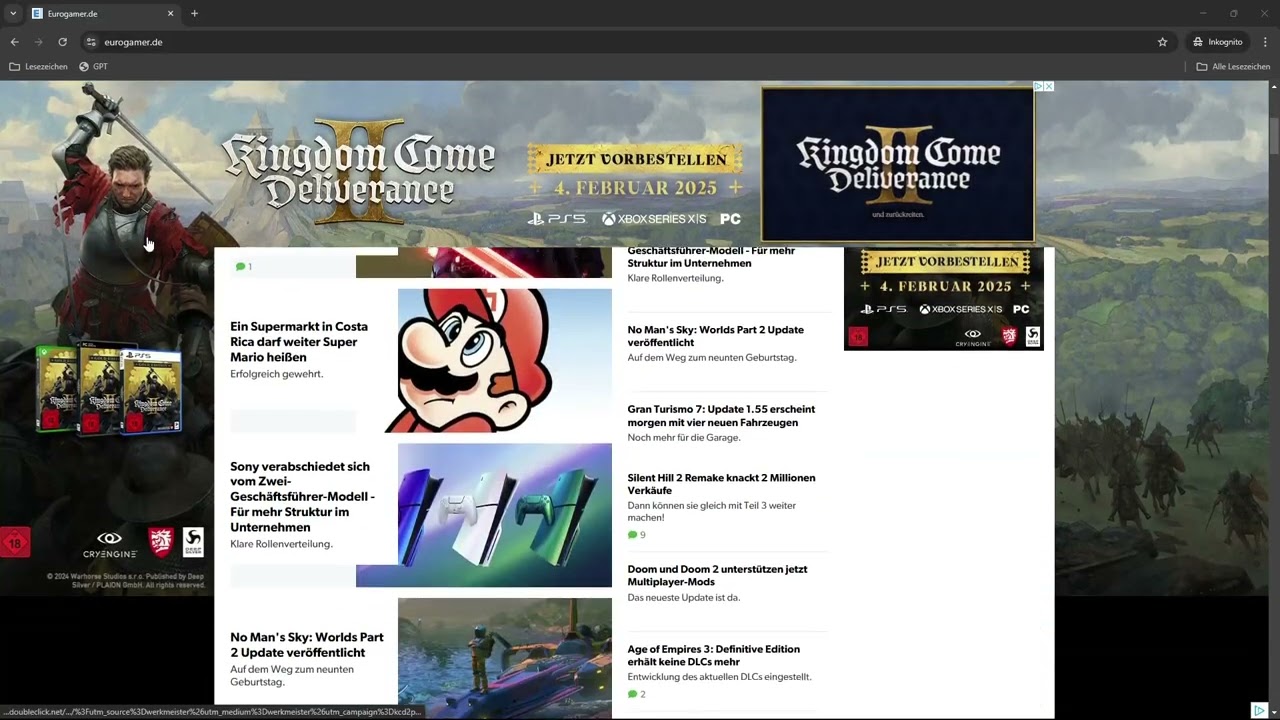Open Sony Zwei-Geschäftsführer-Modell article headline
Image resolution: width=1280 pixels, height=720 pixels.
pyautogui.click(x=302, y=497)
